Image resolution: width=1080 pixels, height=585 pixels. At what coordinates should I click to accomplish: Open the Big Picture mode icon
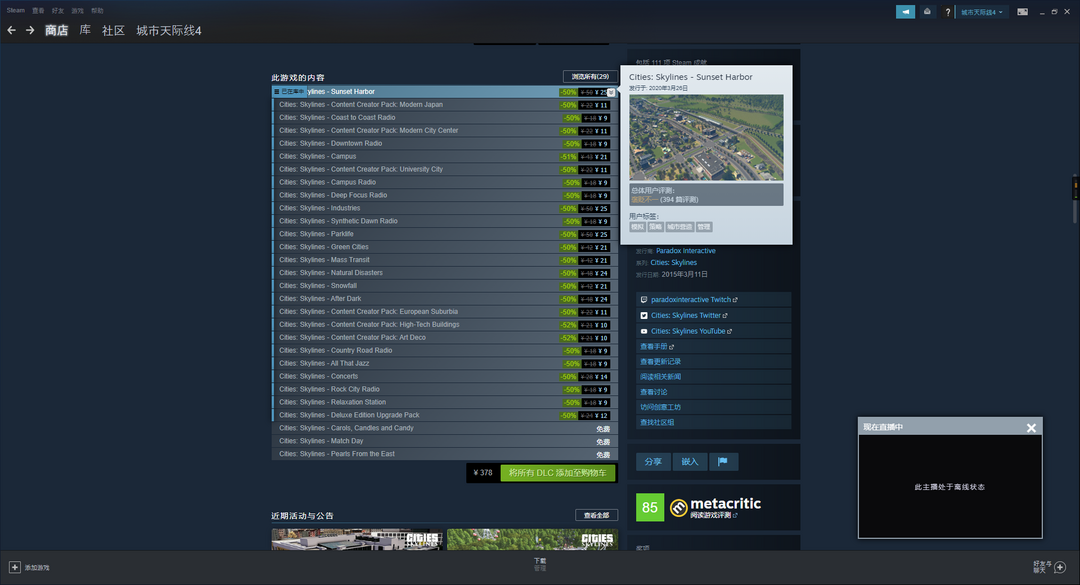pos(1022,12)
